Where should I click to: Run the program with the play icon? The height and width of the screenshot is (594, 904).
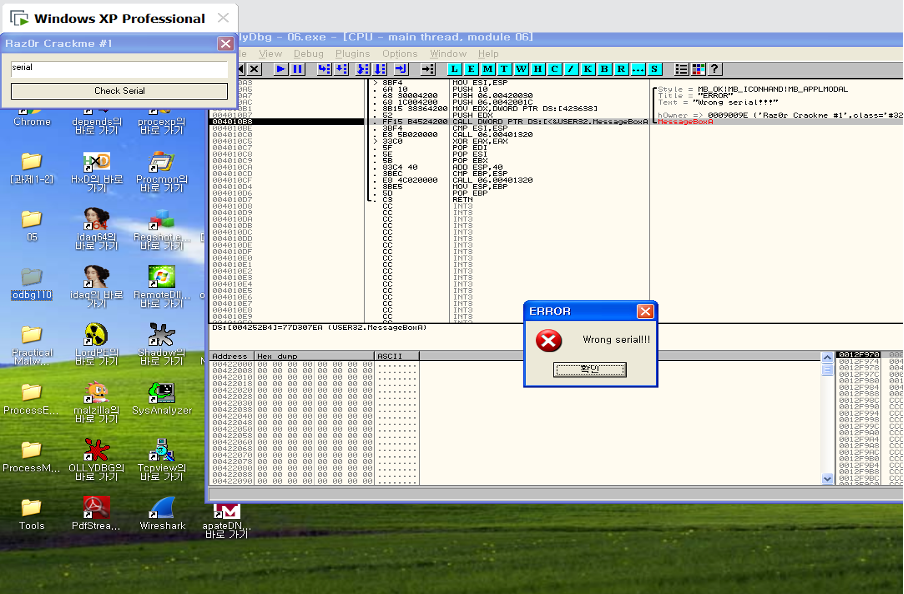pyautogui.click(x=281, y=69)
